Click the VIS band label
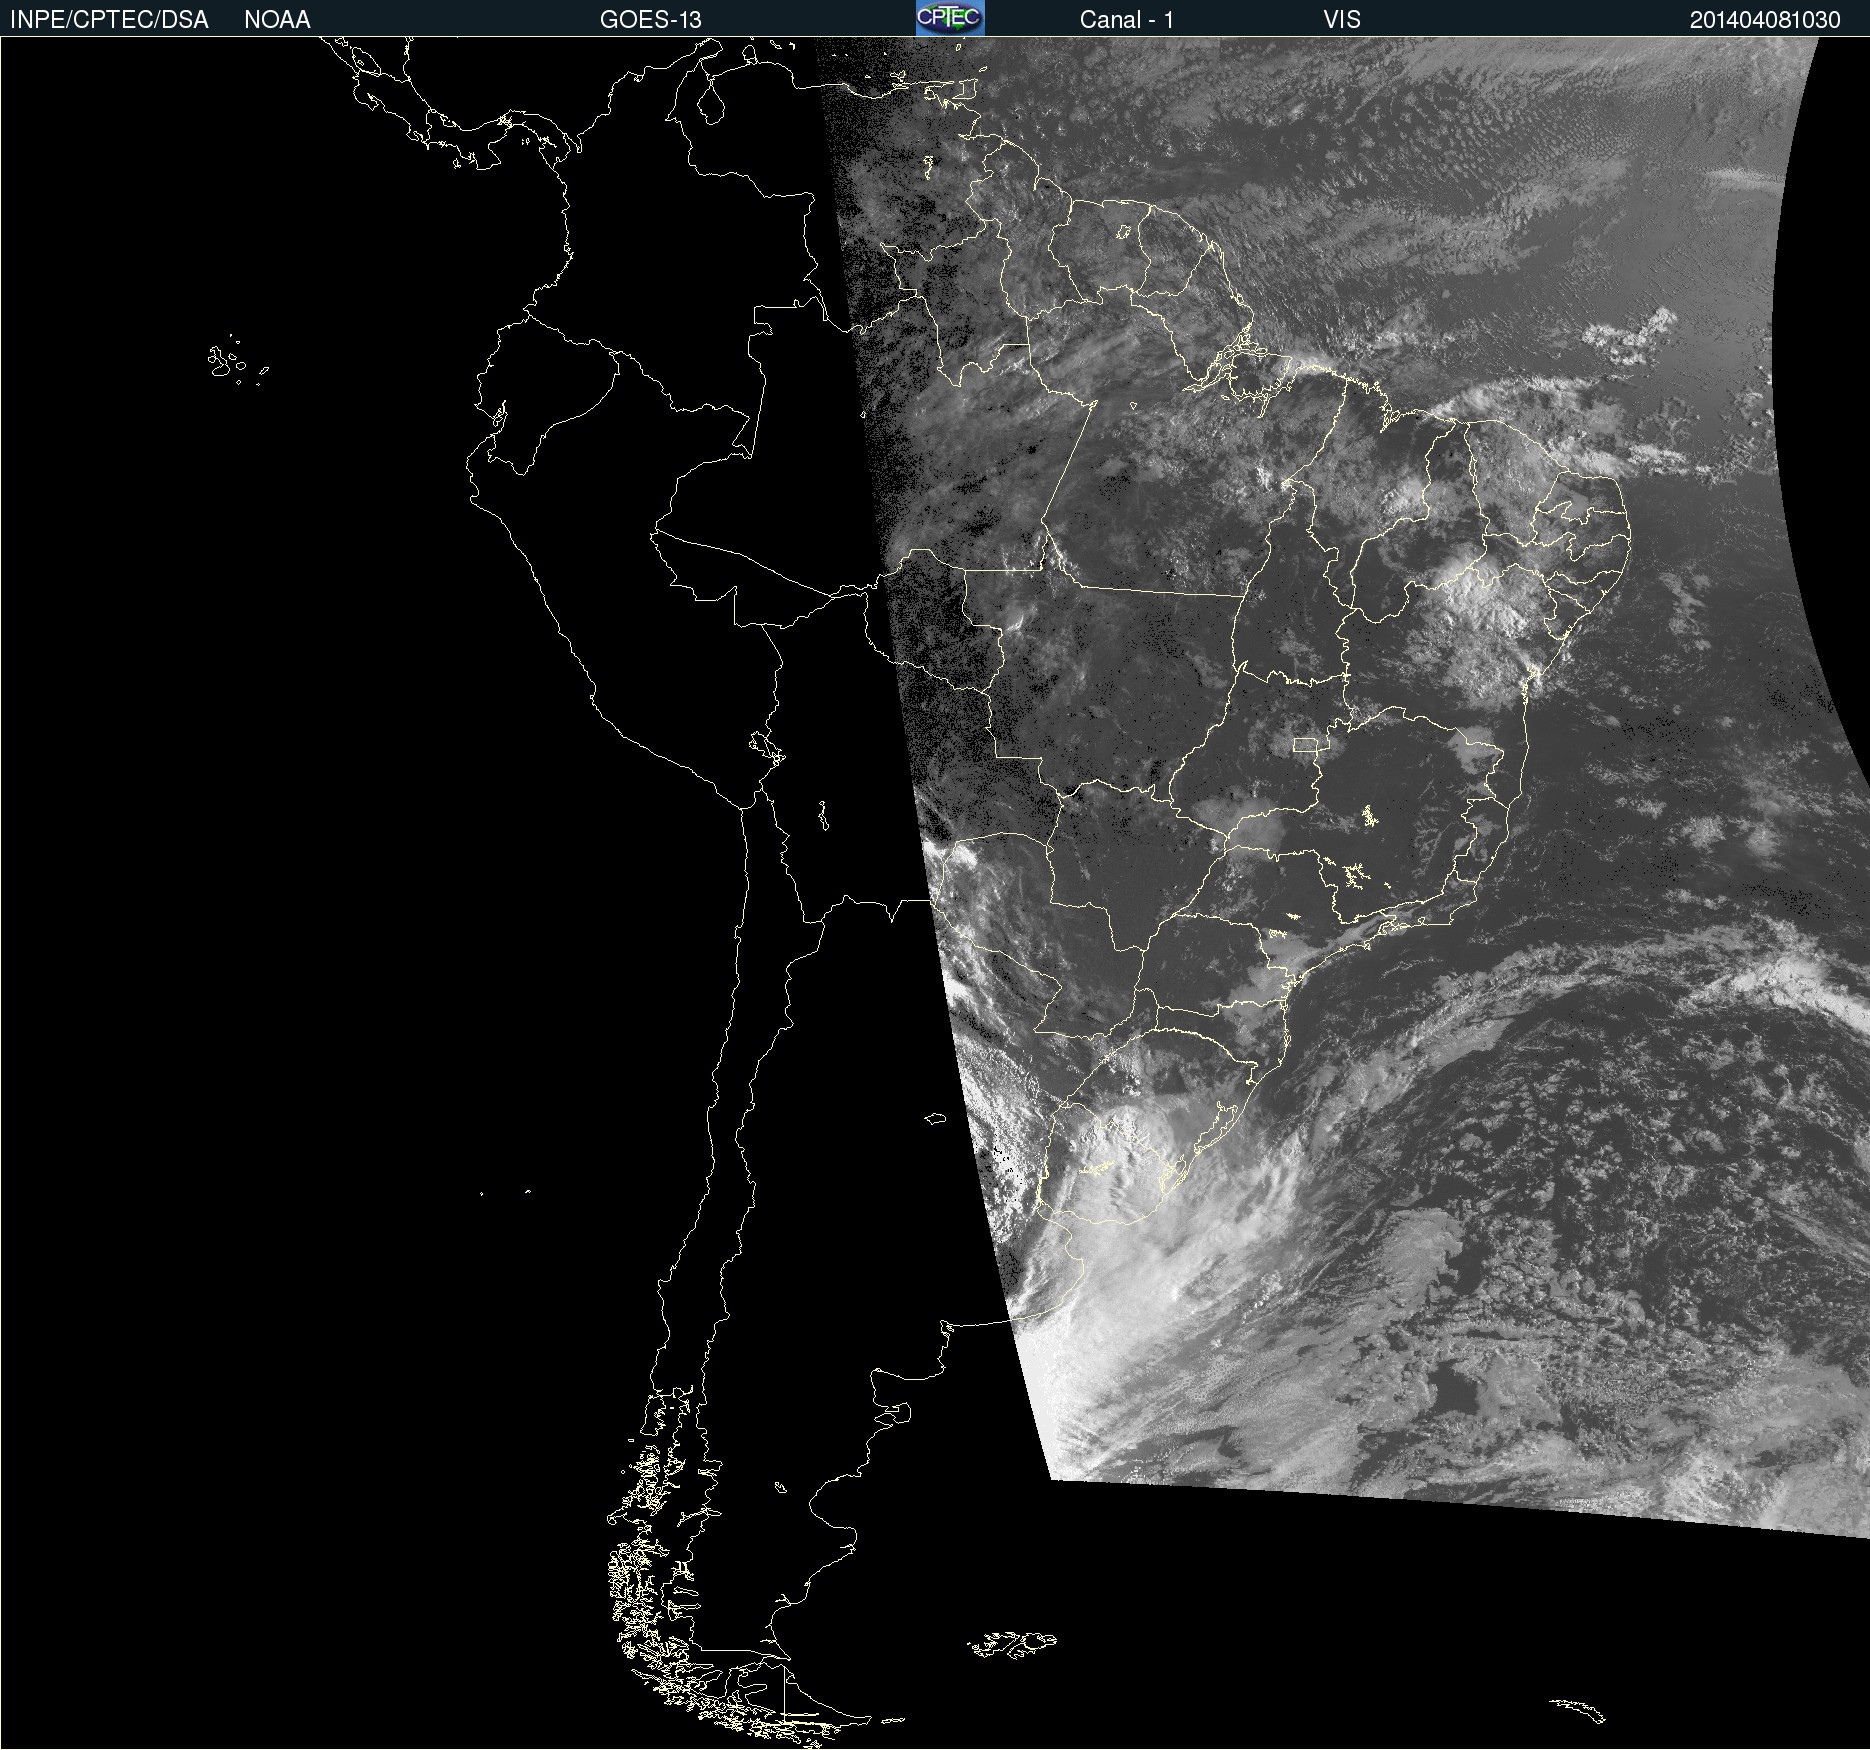This screenshot has height=1750, width=1870. 1342,20
